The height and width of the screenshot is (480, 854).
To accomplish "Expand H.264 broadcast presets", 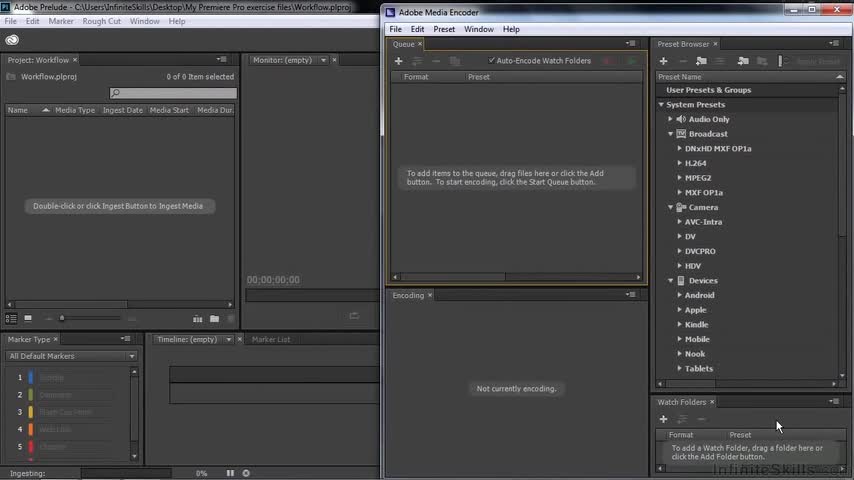I will click(679, 163).
